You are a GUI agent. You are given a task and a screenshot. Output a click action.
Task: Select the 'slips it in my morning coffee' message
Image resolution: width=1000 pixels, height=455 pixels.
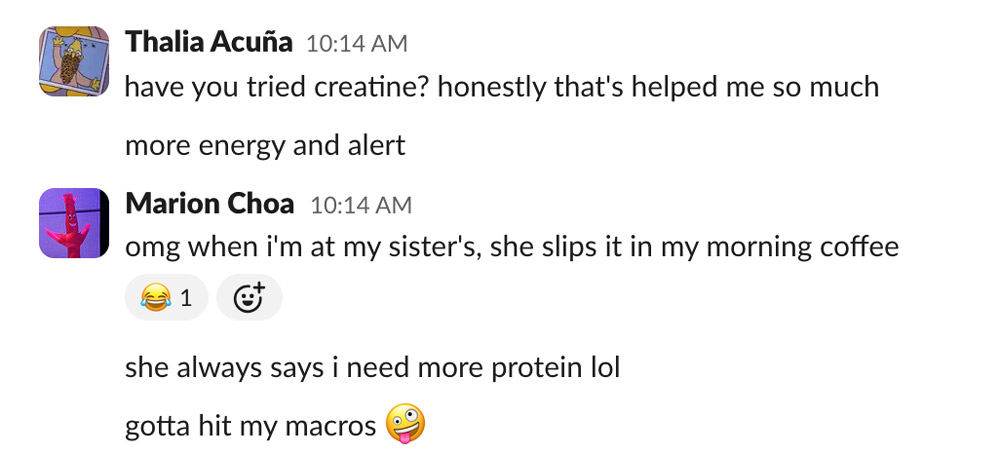pos(511,247)
